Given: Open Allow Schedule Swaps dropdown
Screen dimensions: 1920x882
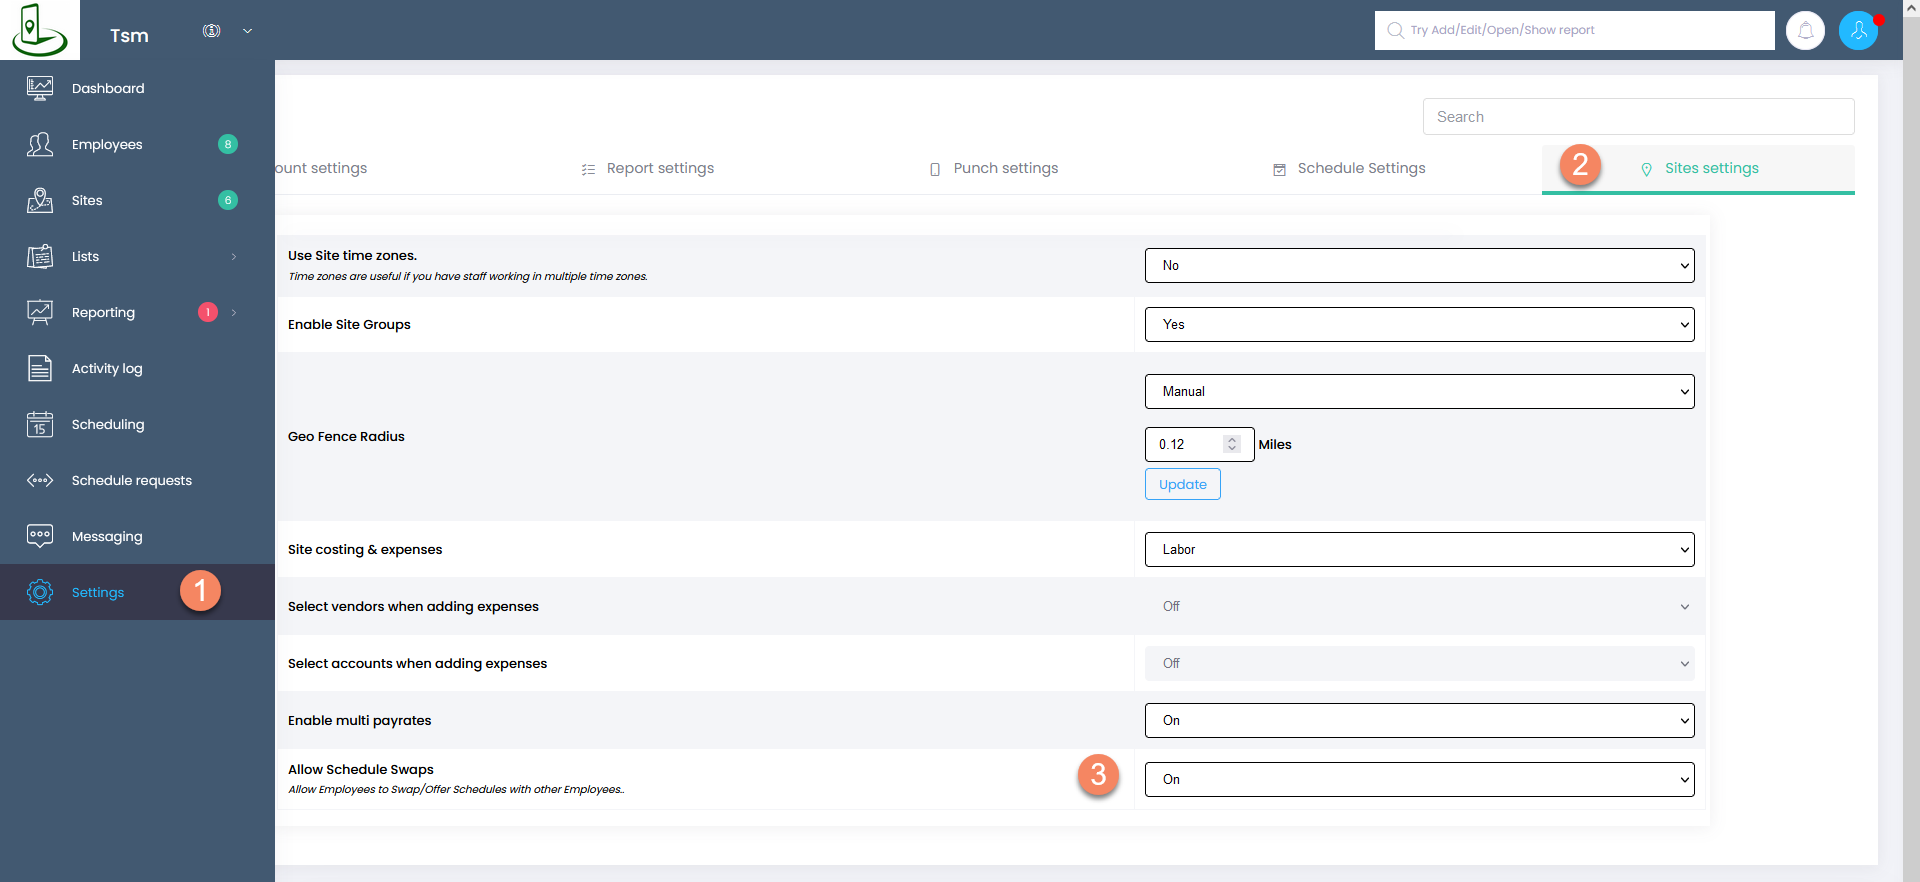Looking at the screenshot, I should coord(1419,779).
